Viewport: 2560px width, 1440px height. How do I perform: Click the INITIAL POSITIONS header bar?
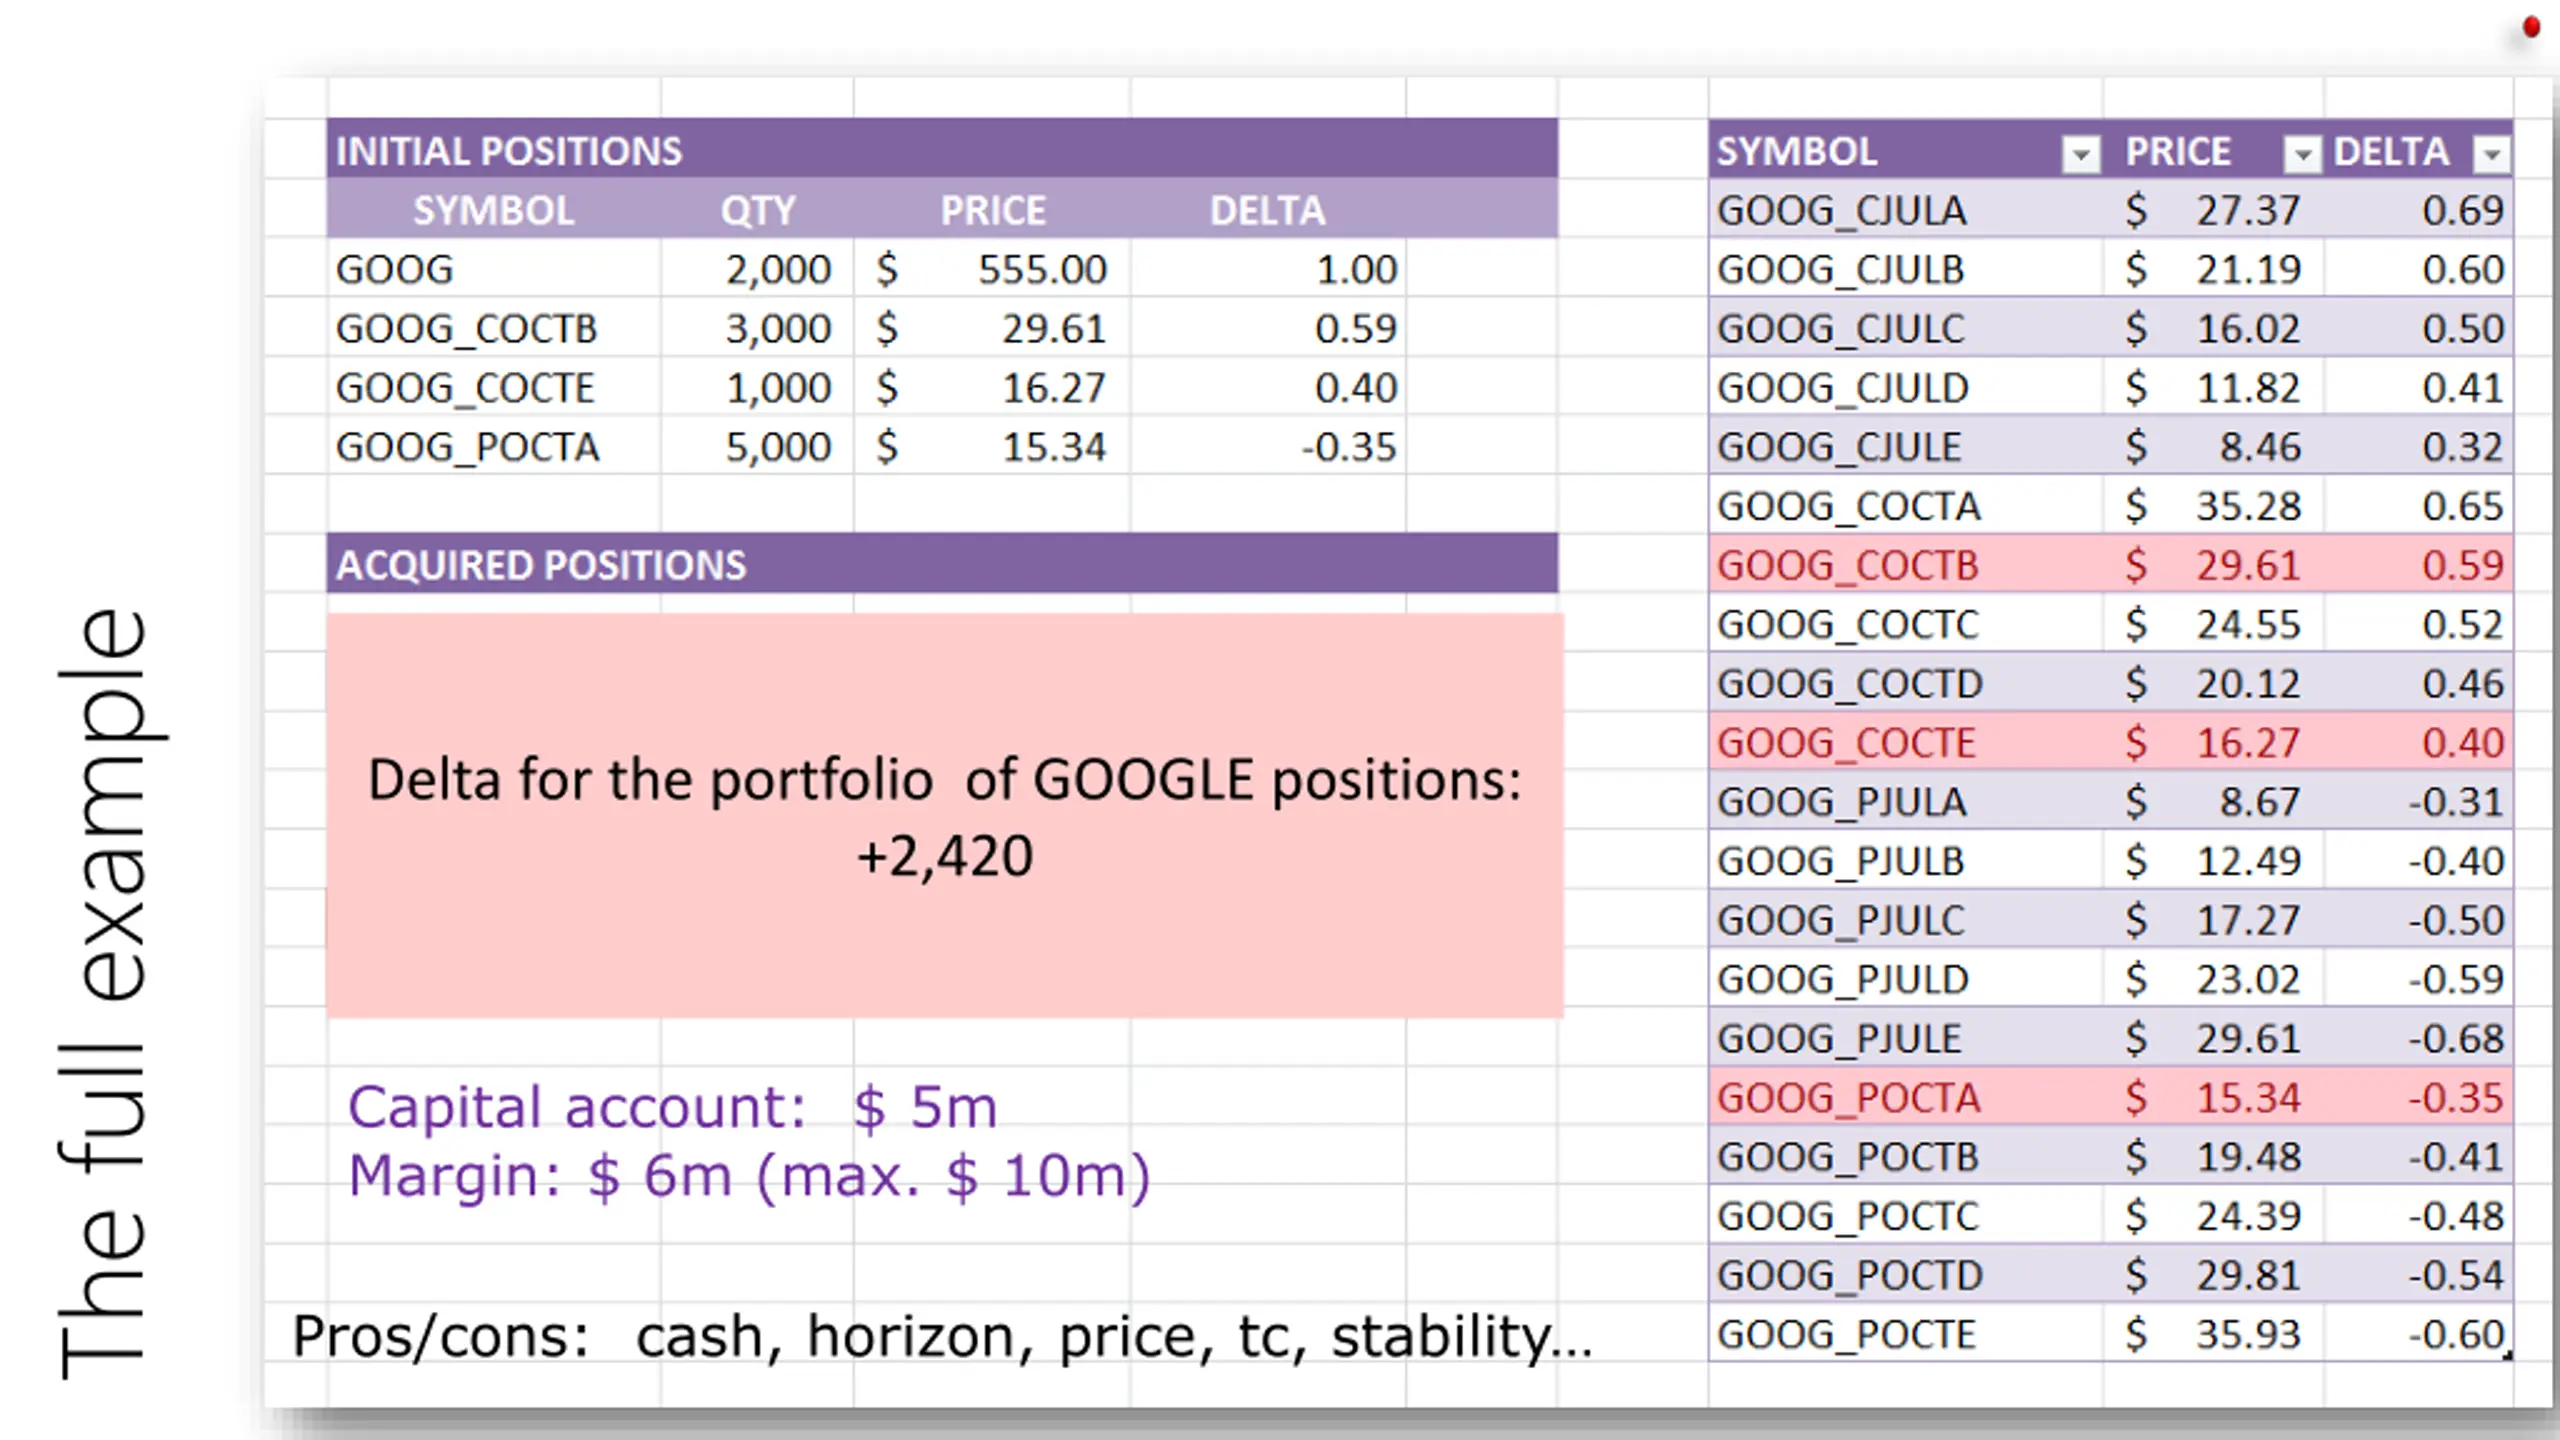942,150
